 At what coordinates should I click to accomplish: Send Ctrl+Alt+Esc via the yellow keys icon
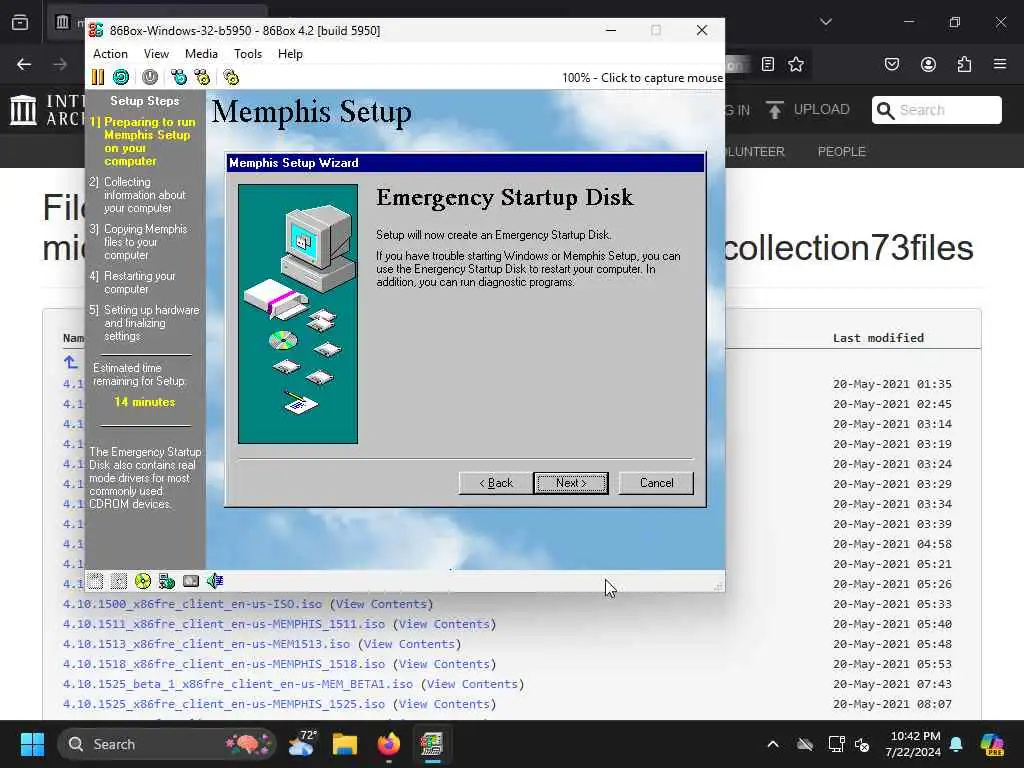202,77
